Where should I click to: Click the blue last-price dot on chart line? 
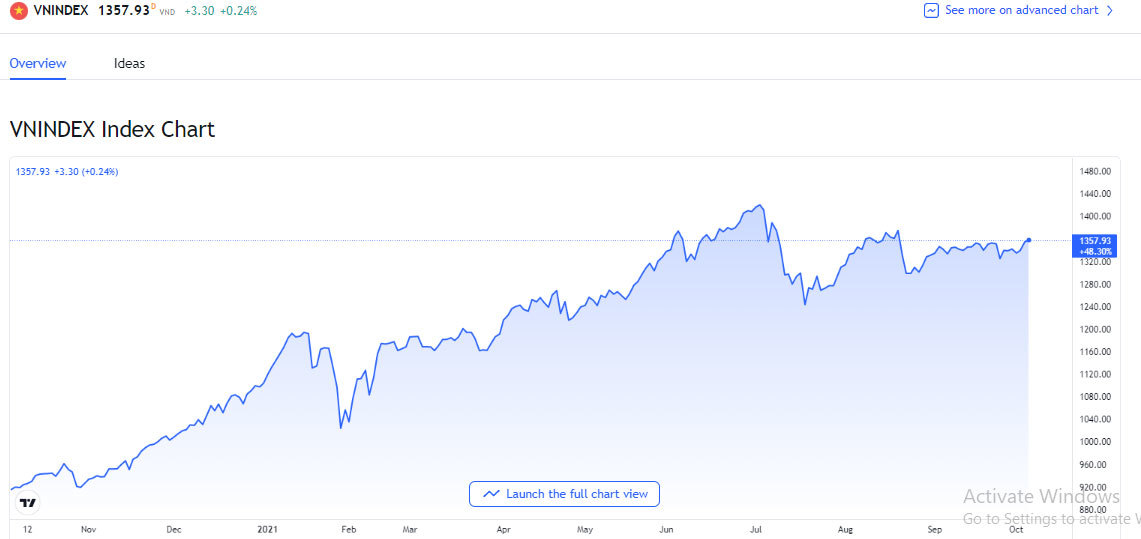click(1029, 240)
